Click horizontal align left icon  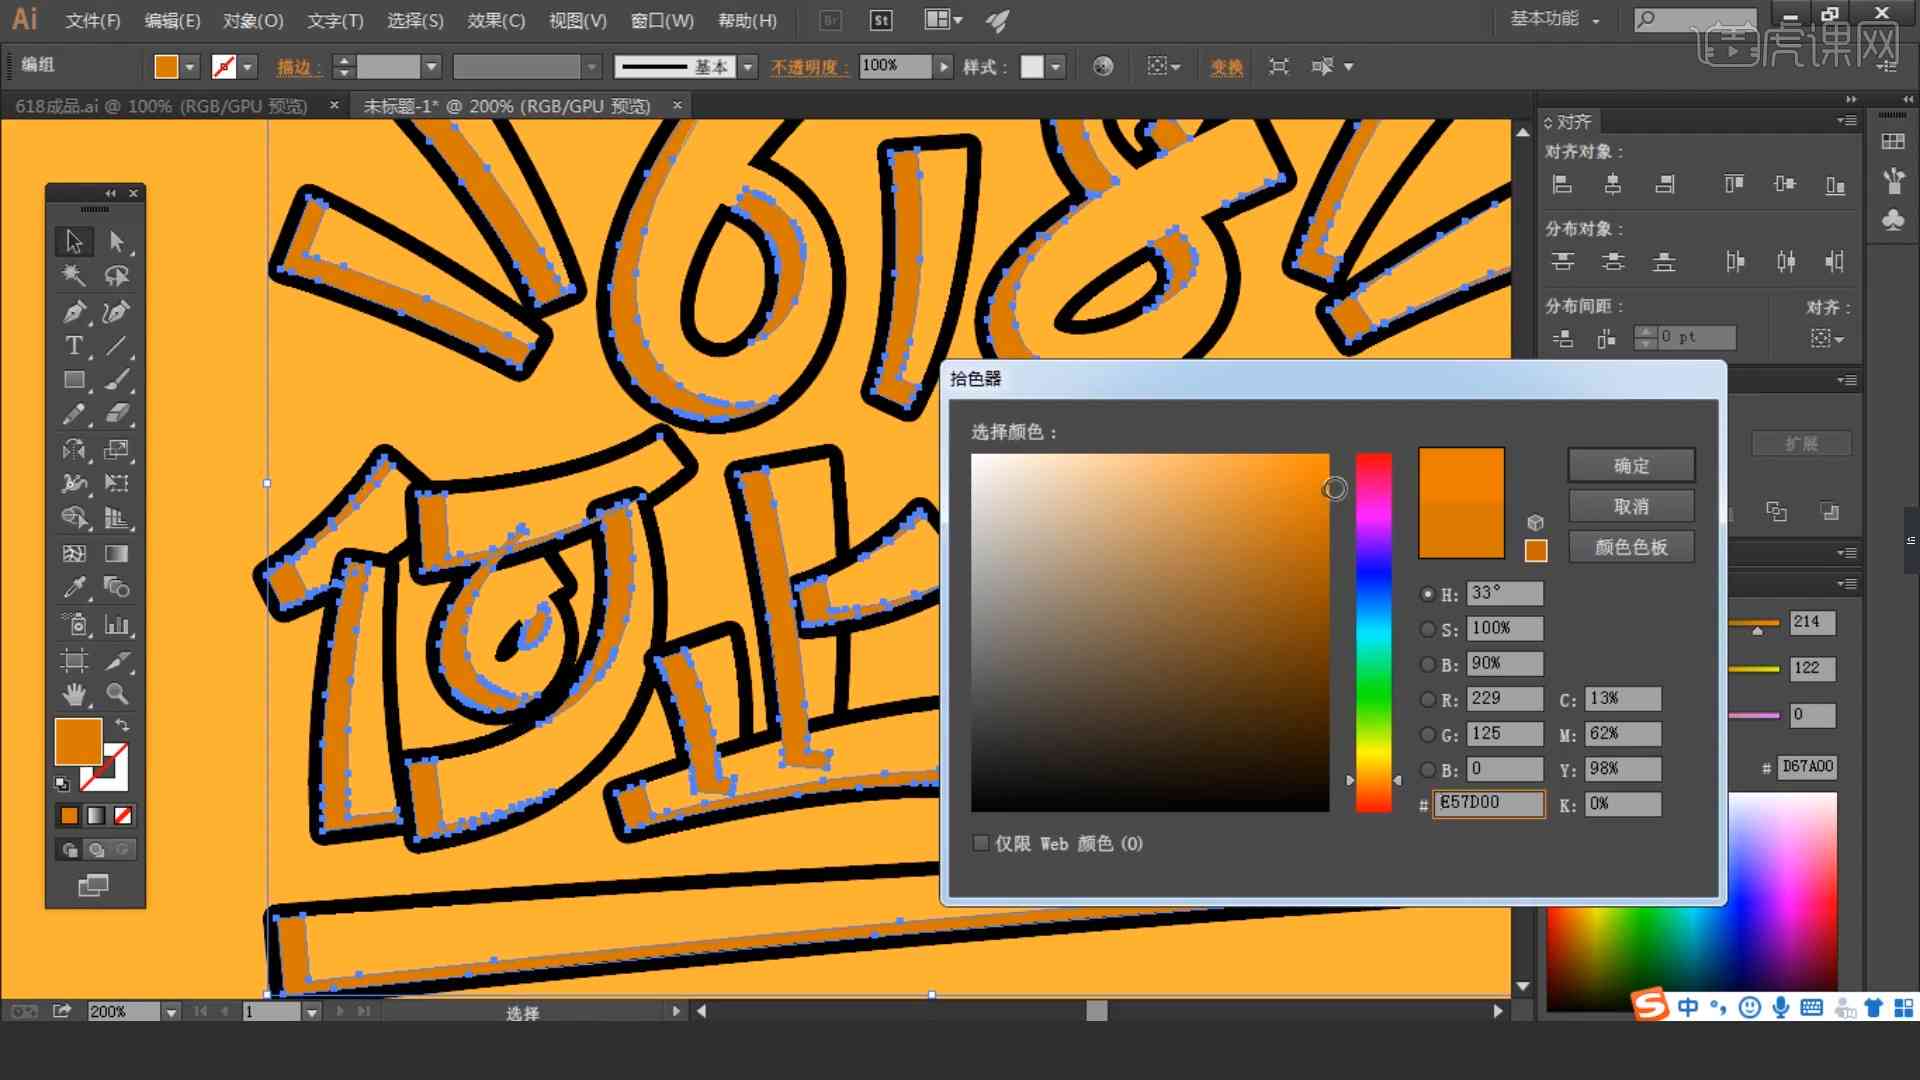[1562, 184]
